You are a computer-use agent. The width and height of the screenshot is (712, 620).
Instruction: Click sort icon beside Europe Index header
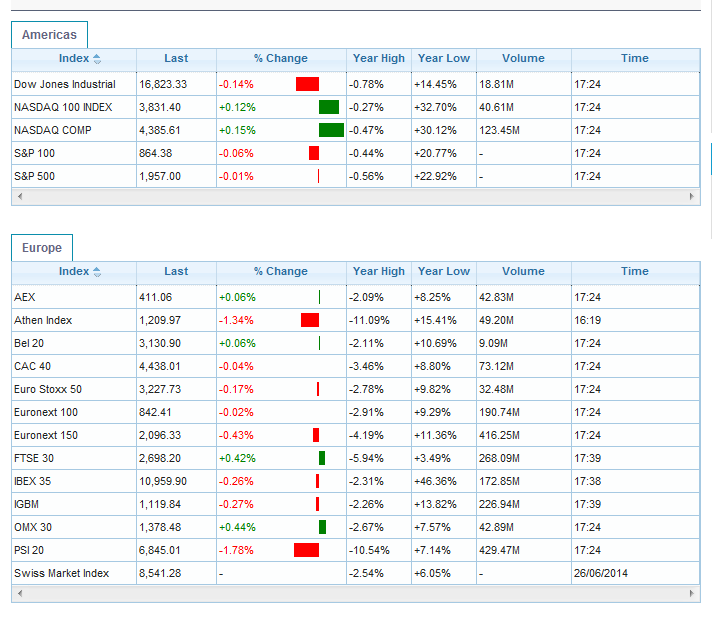click(97, 272)
